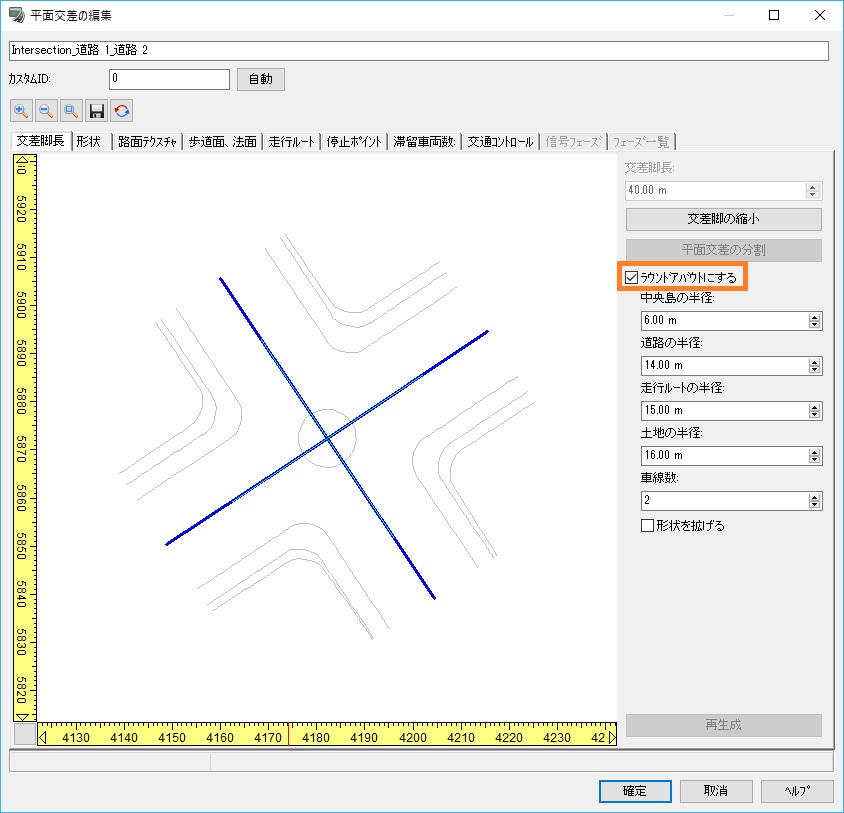
Task: Click the zoom in magnifier icon
Action: point(21,111)
